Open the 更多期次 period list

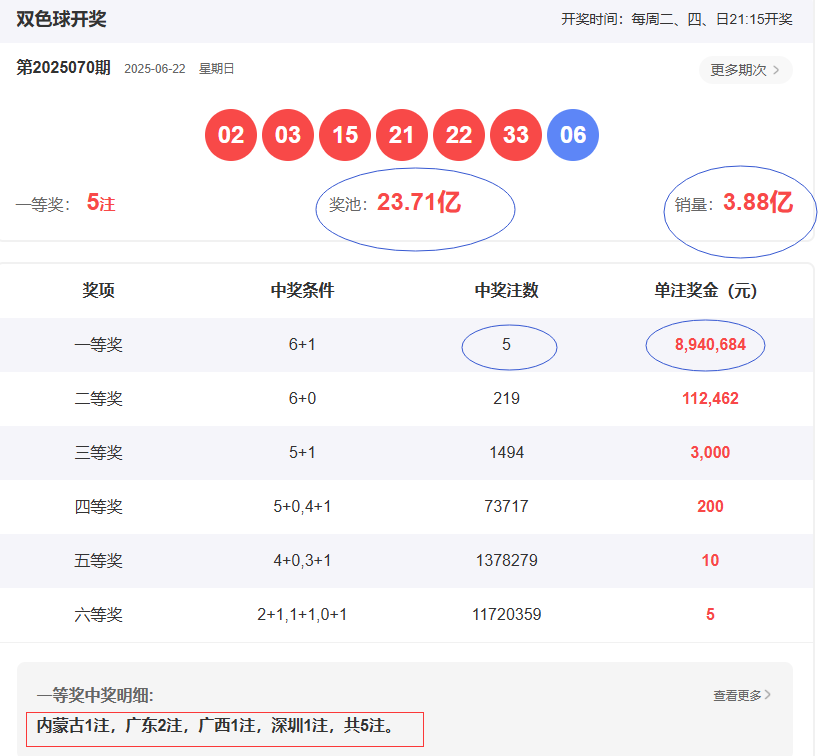click(745, 70)
